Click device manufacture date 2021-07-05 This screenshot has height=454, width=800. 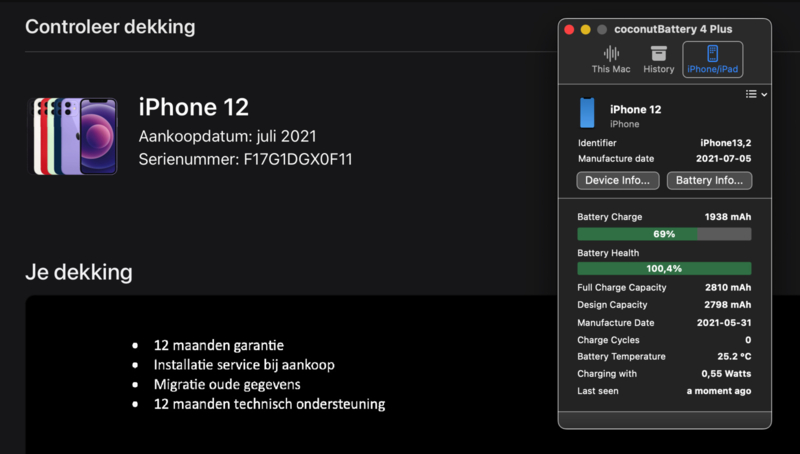[723, 159]
